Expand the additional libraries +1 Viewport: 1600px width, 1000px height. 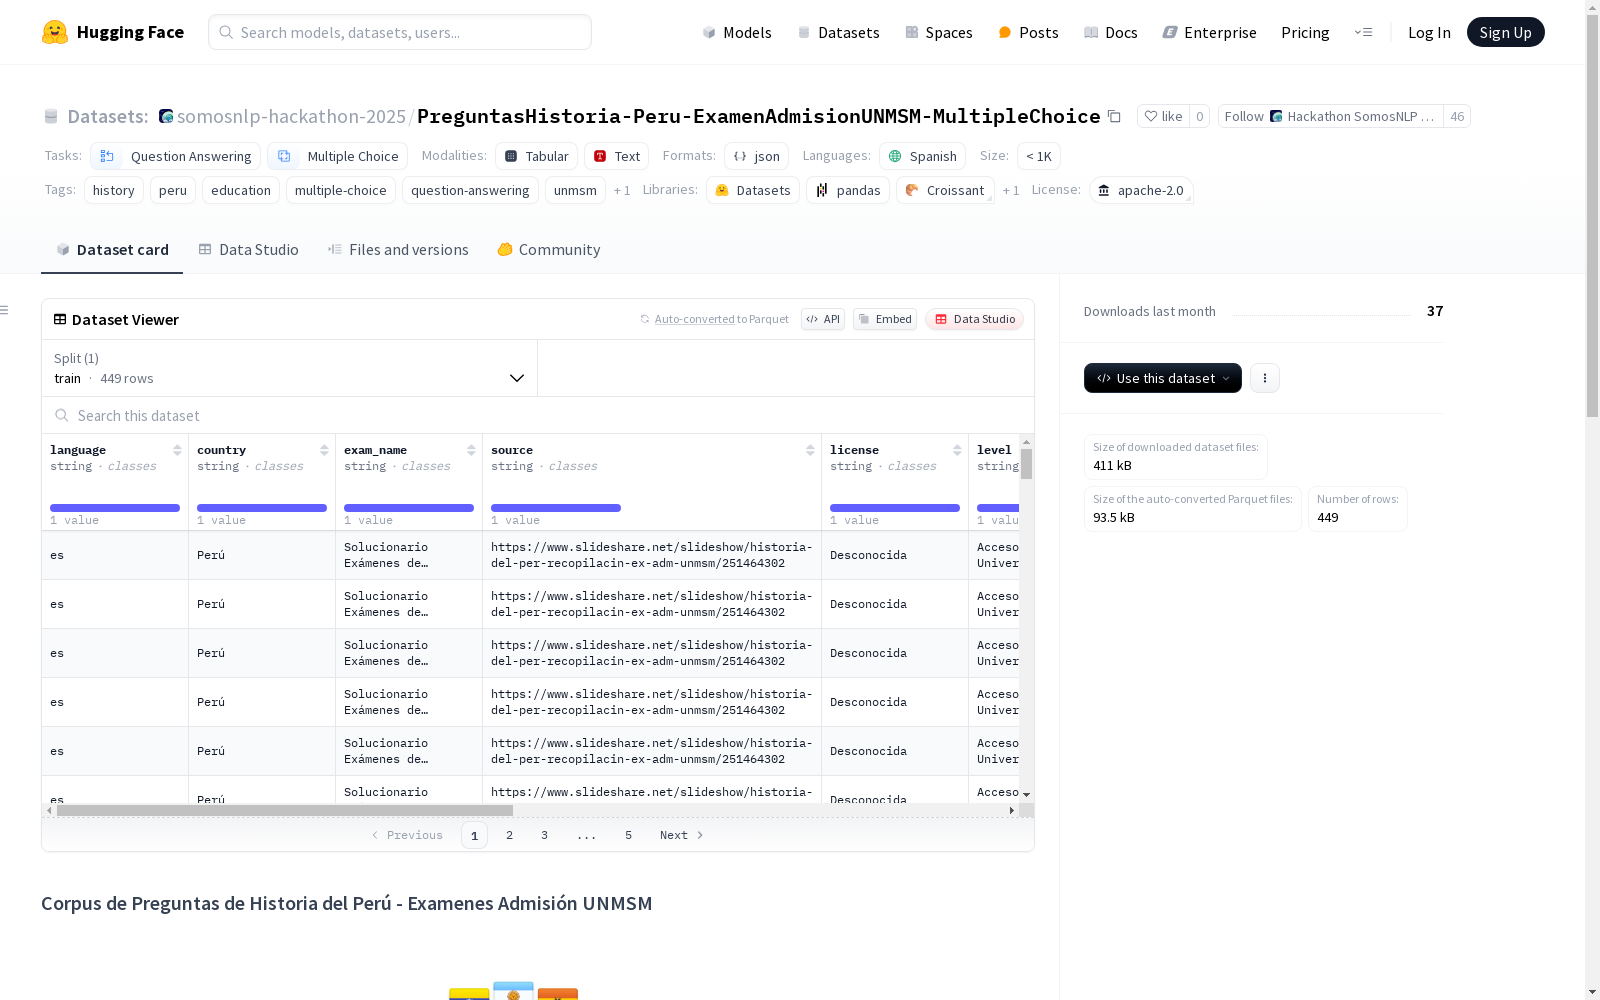pyautogui.click(x=1011, y=190)
